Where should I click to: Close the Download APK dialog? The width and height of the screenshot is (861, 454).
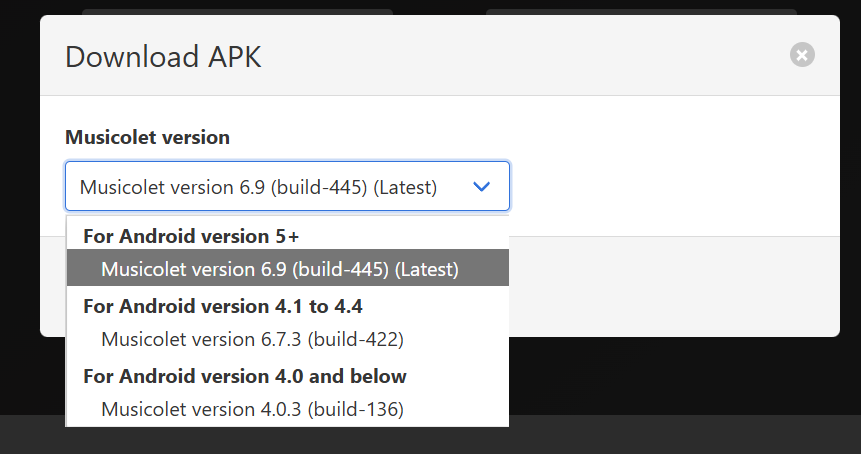point(802,55)
